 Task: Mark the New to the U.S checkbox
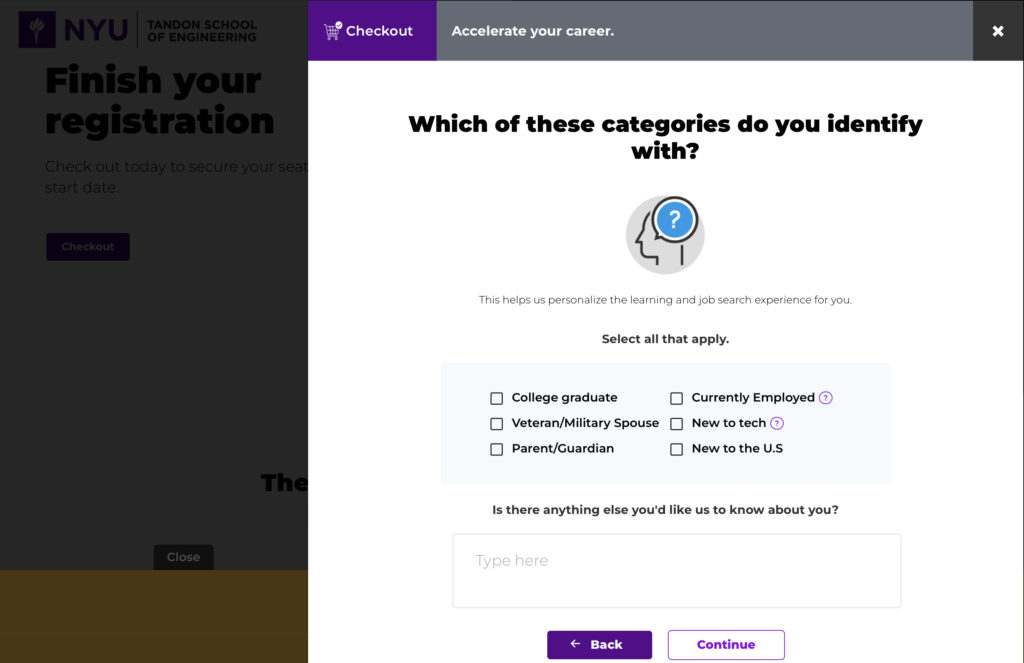pos(677,449)
